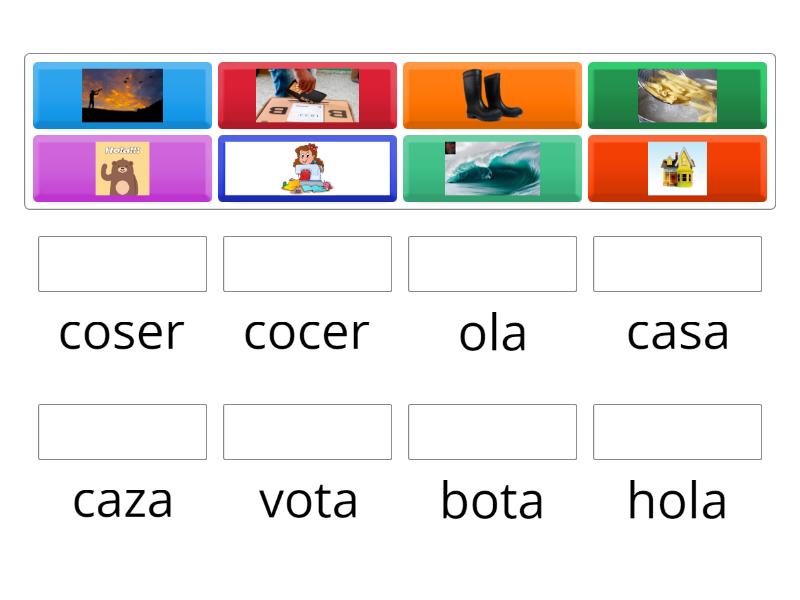Select the word casa
800x600 pixels.
click(678, 333)
